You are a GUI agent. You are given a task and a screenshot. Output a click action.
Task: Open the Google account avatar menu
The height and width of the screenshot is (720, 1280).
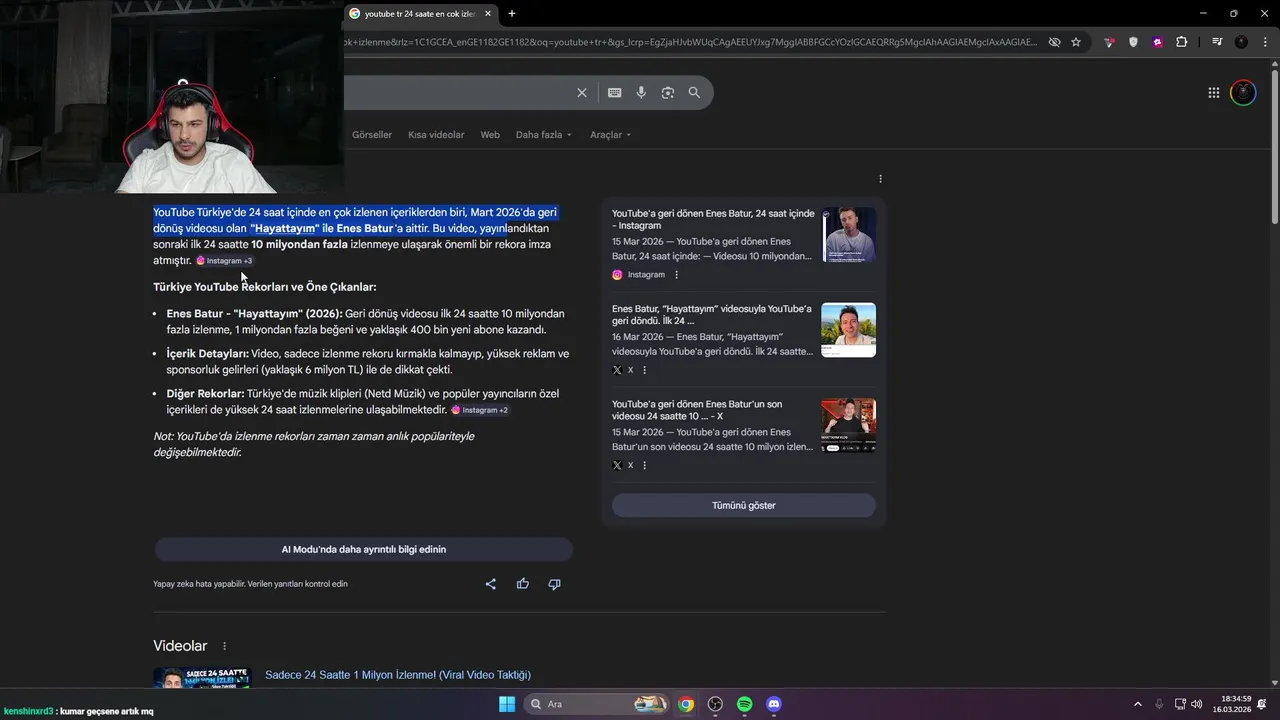click(1243, 93)
